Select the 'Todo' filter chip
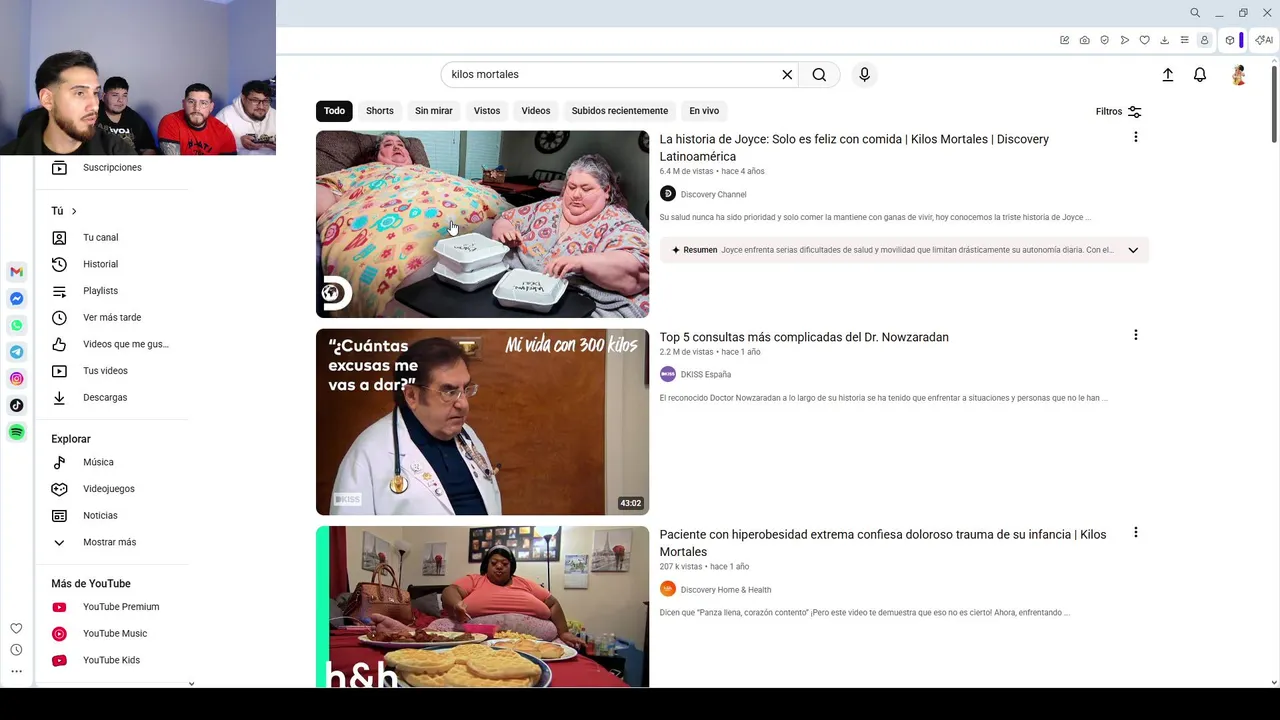 (334, 111)
